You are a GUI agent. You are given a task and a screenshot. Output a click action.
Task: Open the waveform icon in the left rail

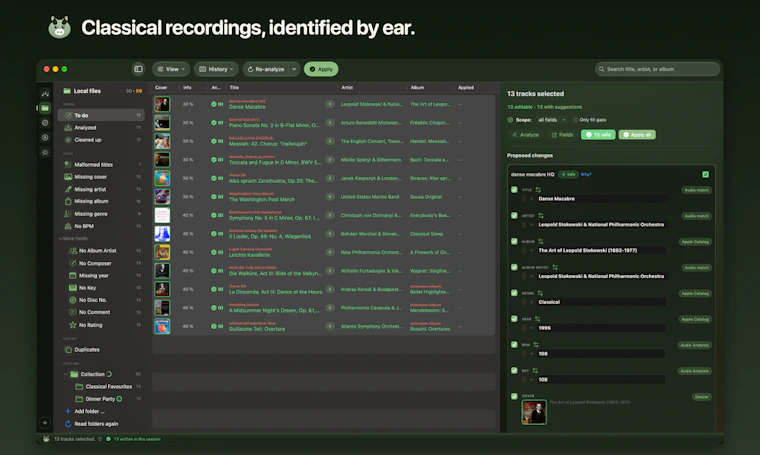(45, 93)
